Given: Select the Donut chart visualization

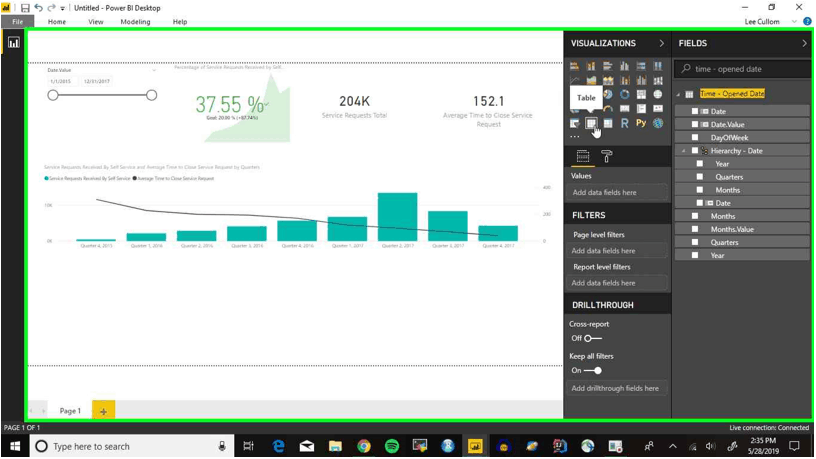Looking at the screenshot, I should (x=624, y=94).
